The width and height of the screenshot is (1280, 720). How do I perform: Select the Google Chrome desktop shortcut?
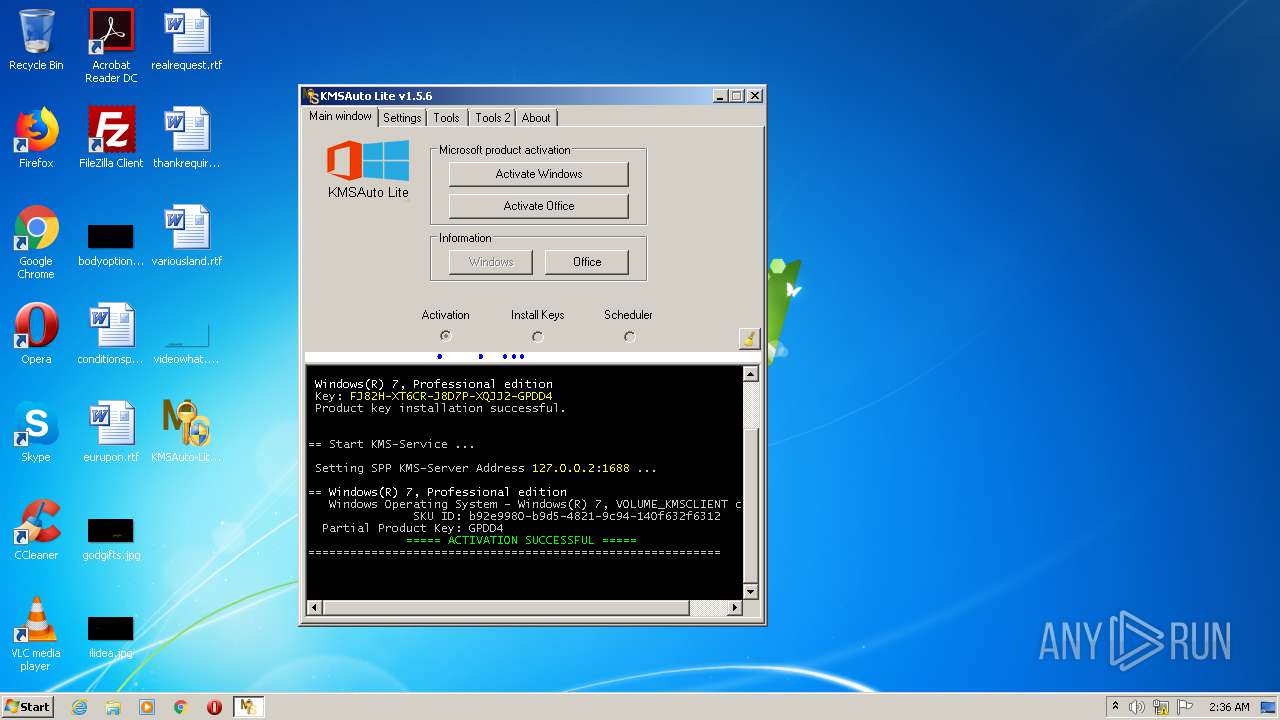(36, 242)
